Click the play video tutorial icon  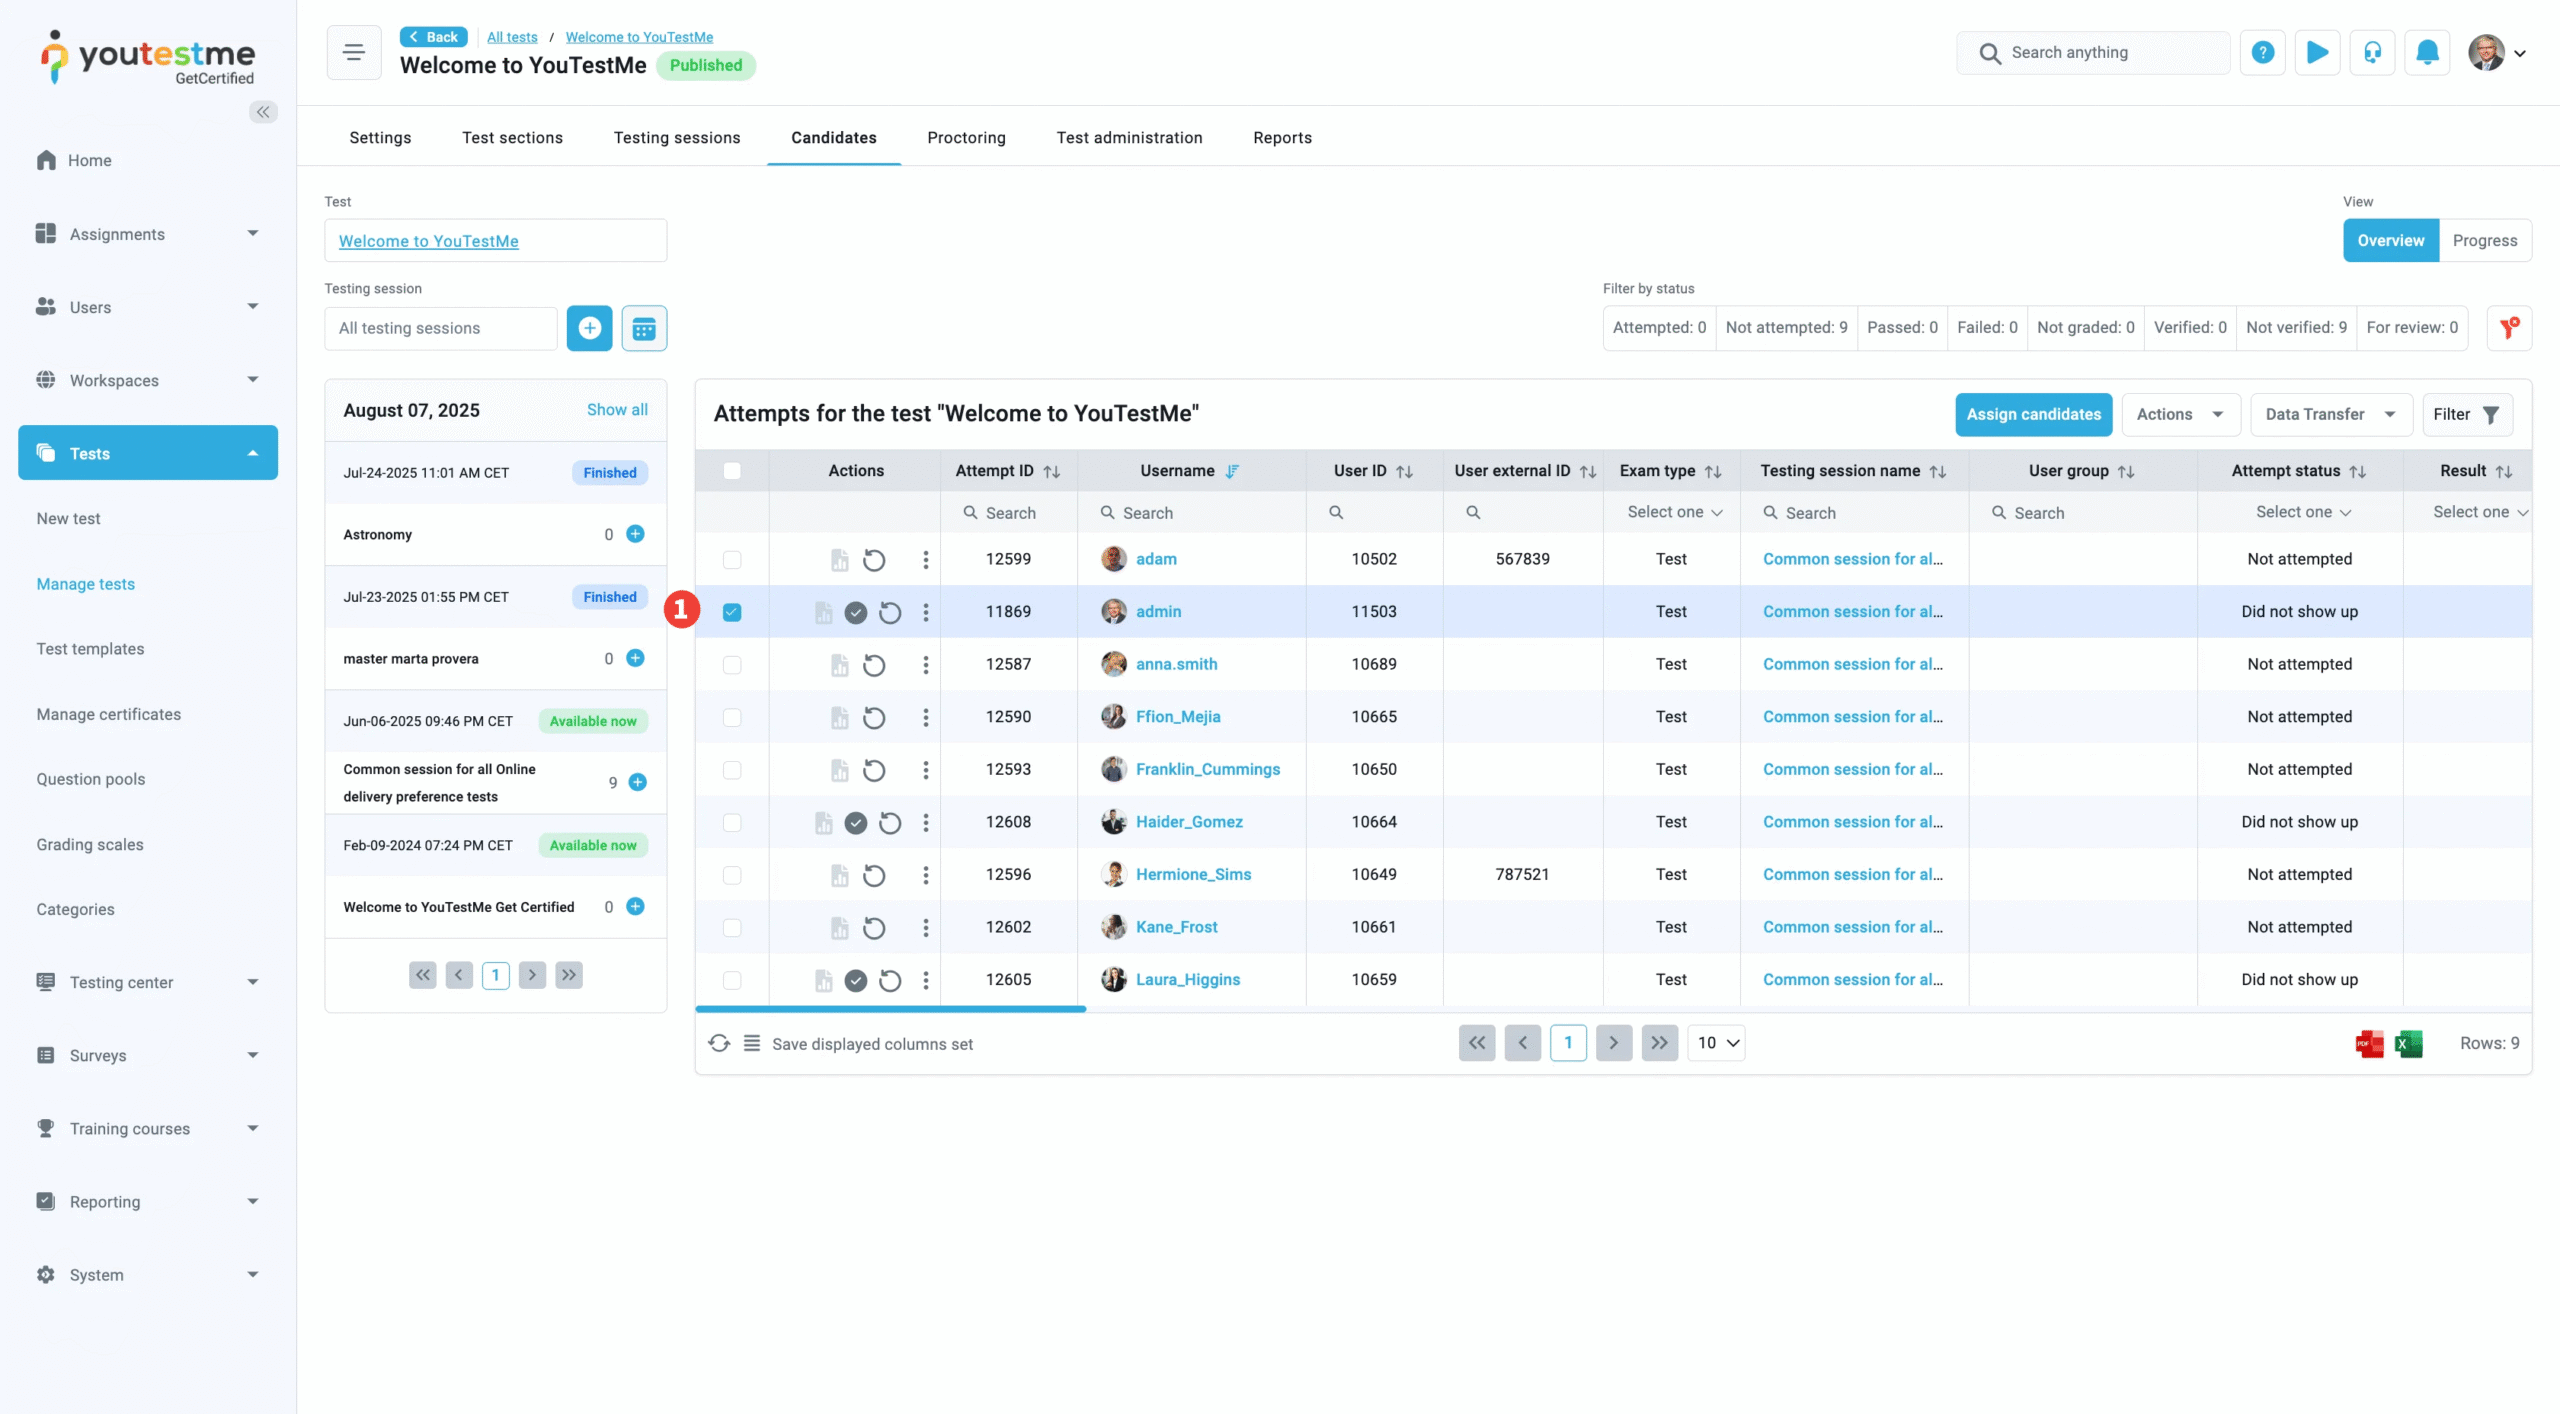pyautogui.click(x=2317, y=53)
